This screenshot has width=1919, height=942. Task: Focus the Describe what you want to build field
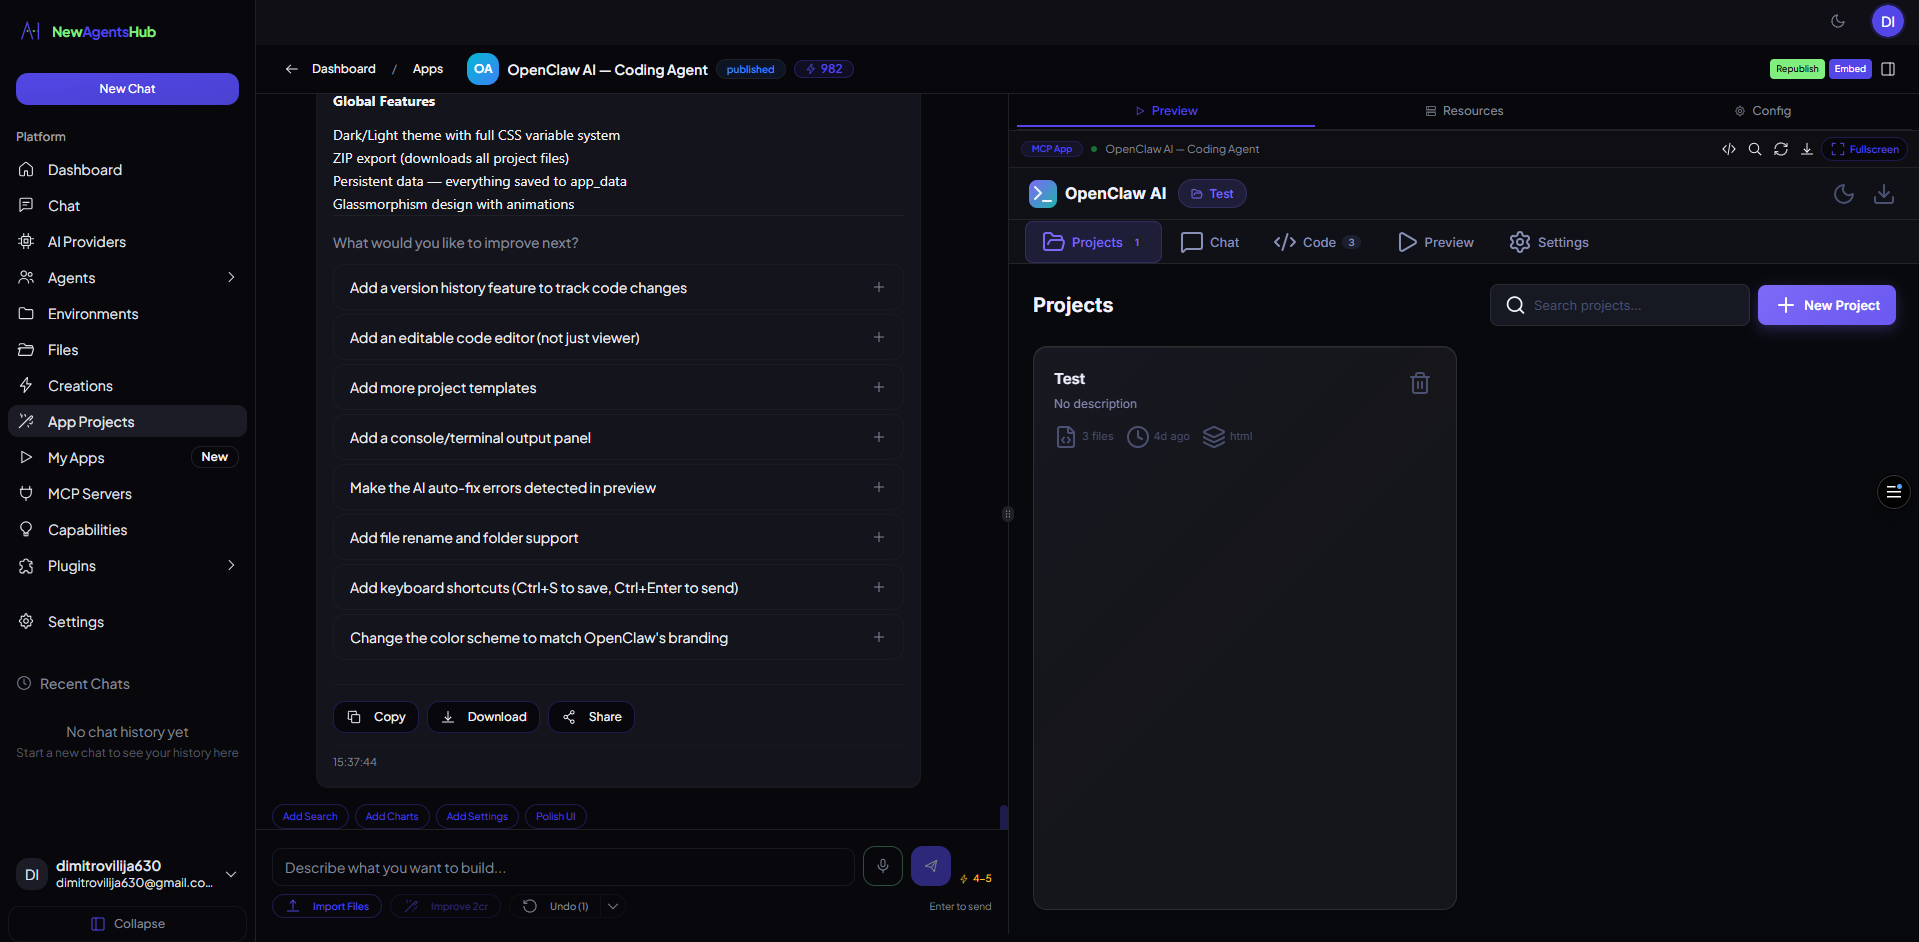(x=563, y=867)
